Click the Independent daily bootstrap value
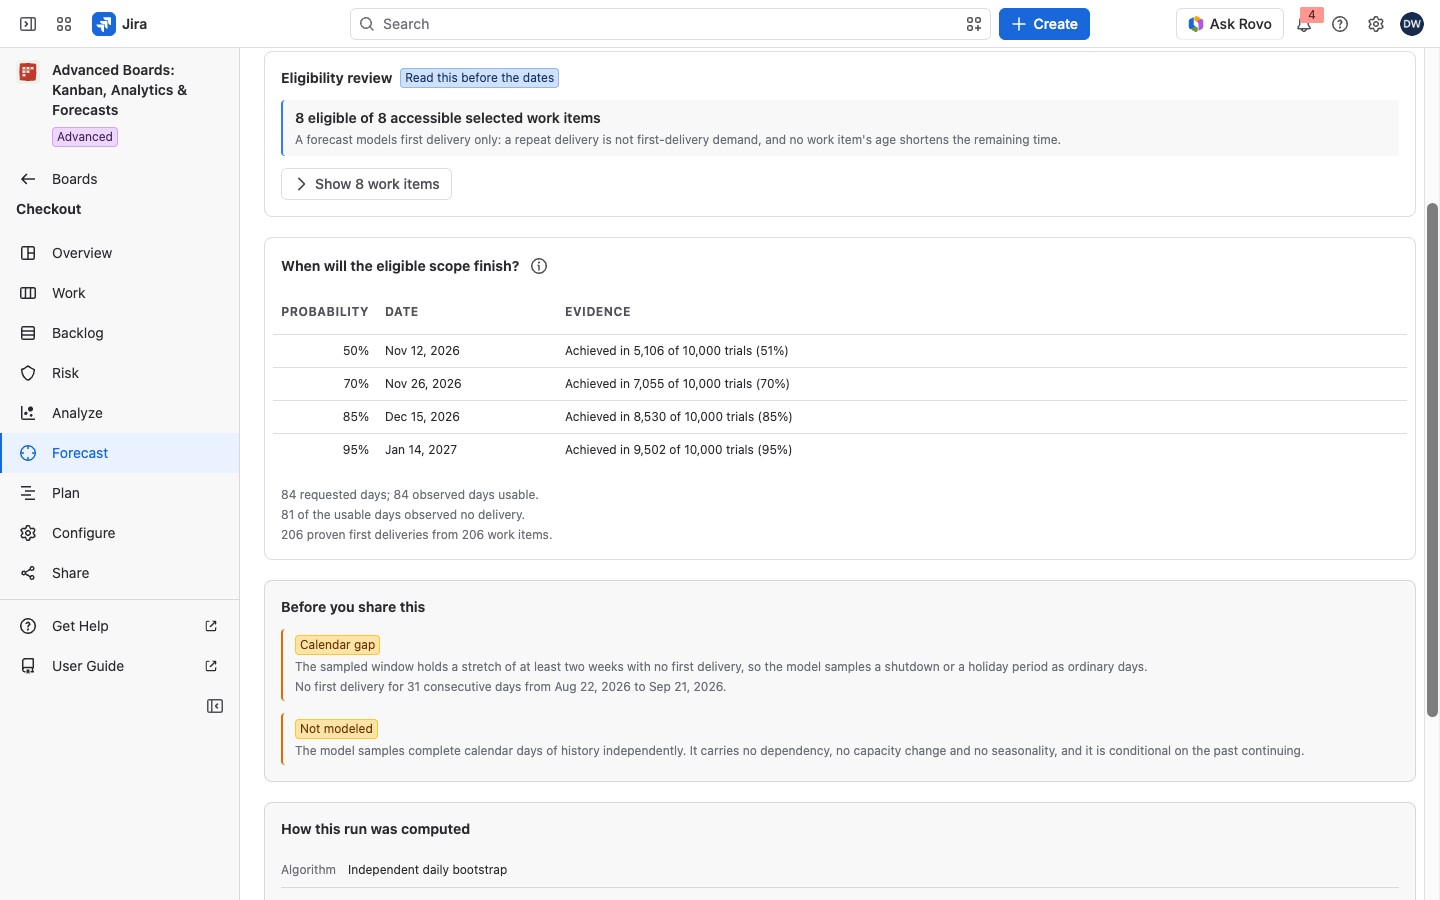 click(427, 870)
